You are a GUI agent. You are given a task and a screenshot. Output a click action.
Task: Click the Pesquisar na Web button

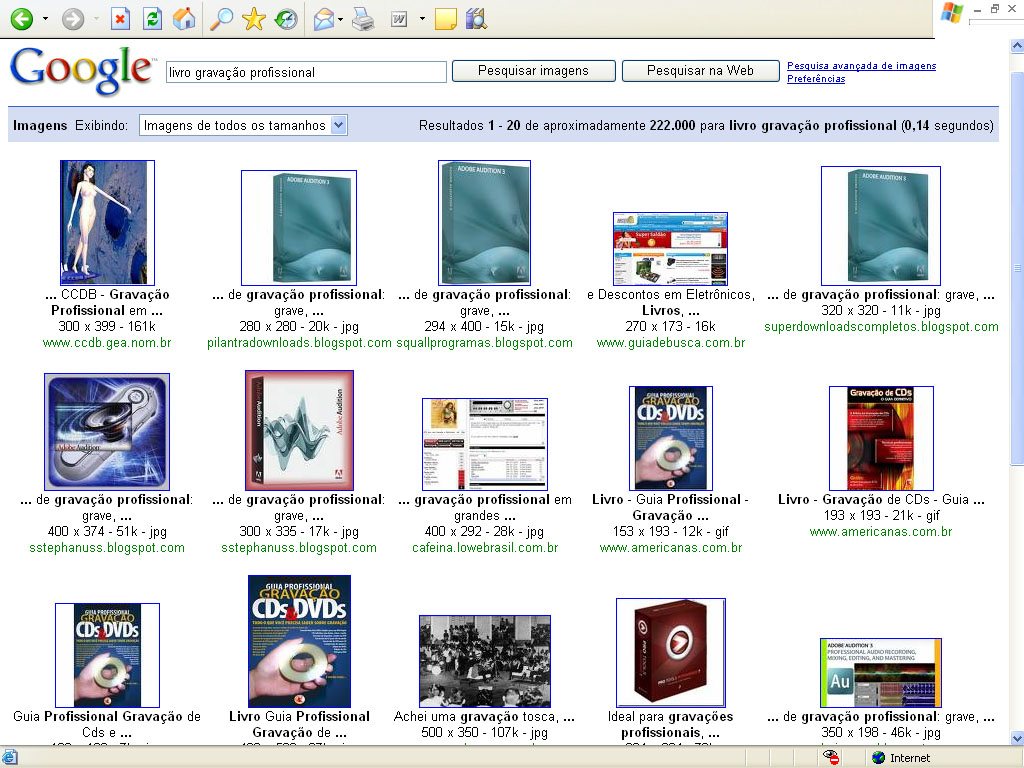tap(700, 71)
